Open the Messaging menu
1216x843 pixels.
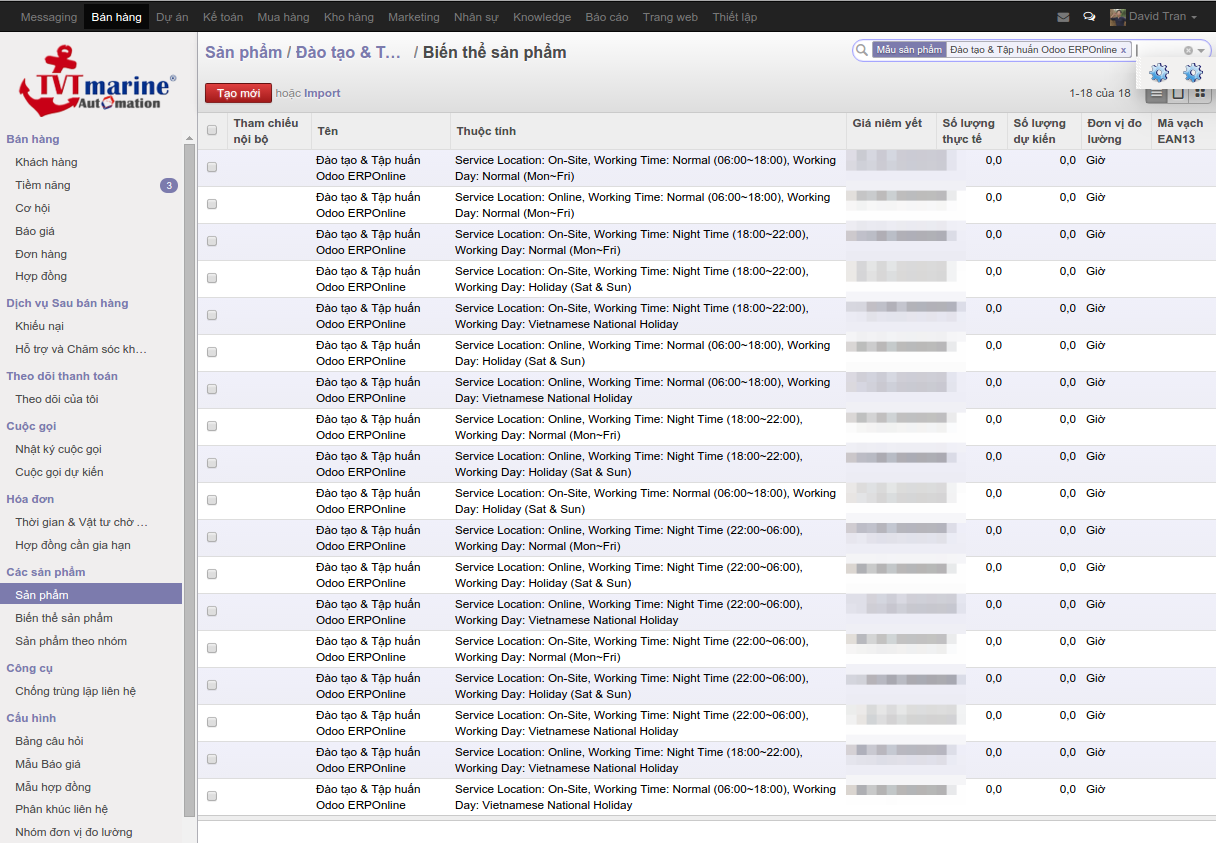[x=48, y=17]
